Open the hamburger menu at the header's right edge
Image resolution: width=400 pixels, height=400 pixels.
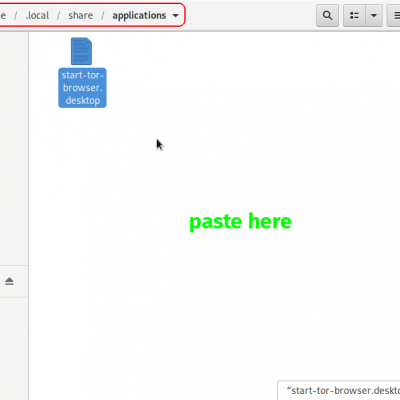click(394, 15)
